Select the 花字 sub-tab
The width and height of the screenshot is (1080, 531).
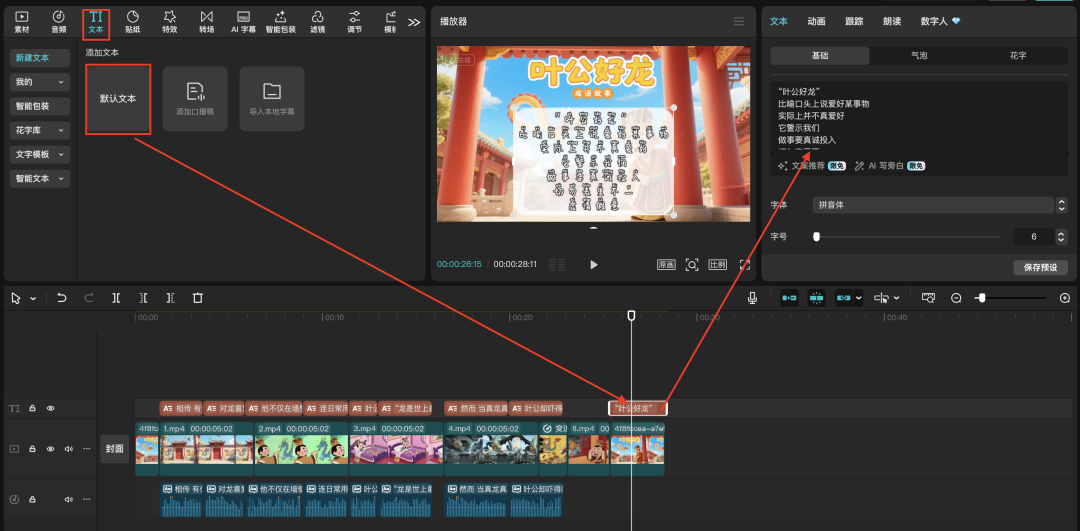point(1017,56)
